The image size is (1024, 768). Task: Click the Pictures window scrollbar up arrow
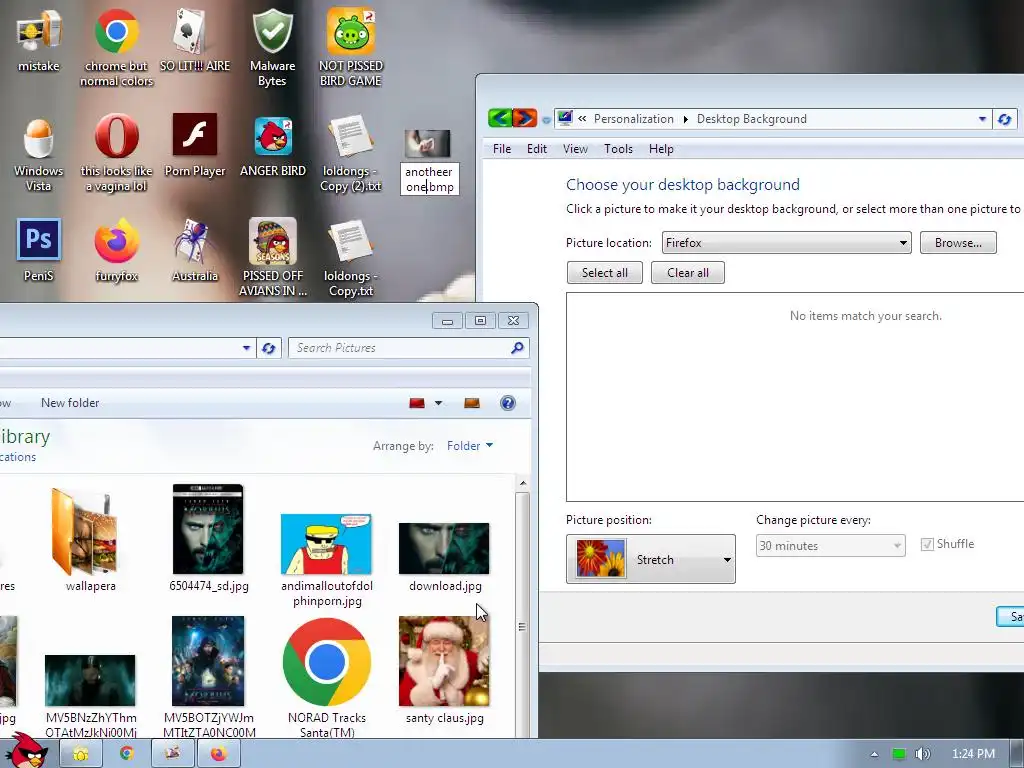coord(522,483)
